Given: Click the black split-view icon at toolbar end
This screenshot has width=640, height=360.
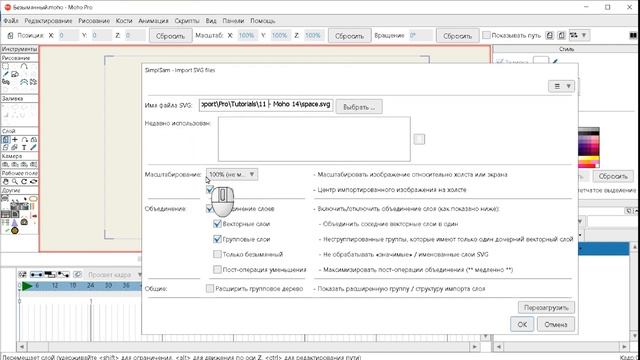Looking at the screenshot, I should point(633,36).
